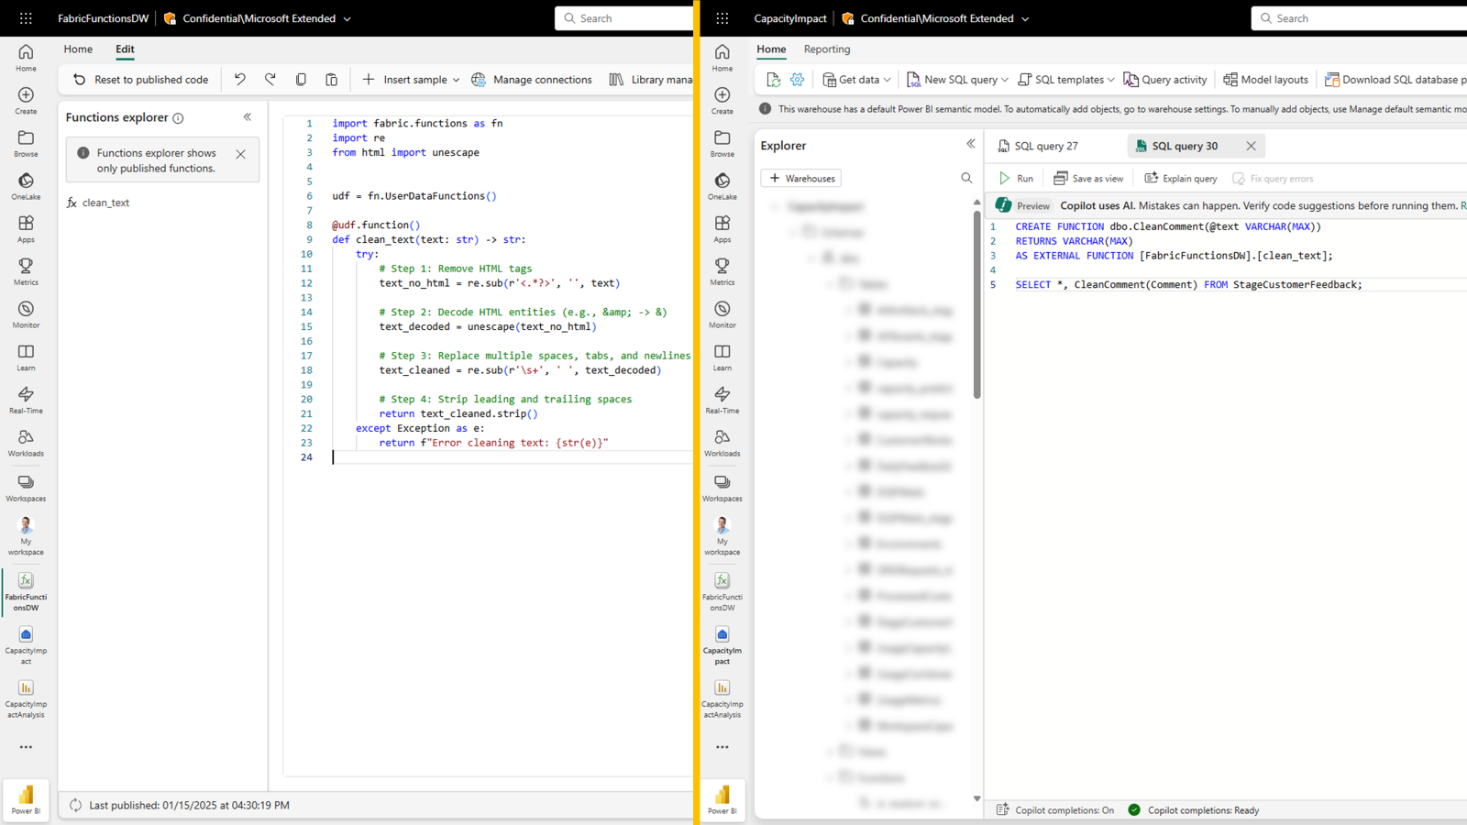The height and width of the screenshot is (825, 1467).
Task: Switch to Edit tab in functions editor
Action: (x=125, y=49)
